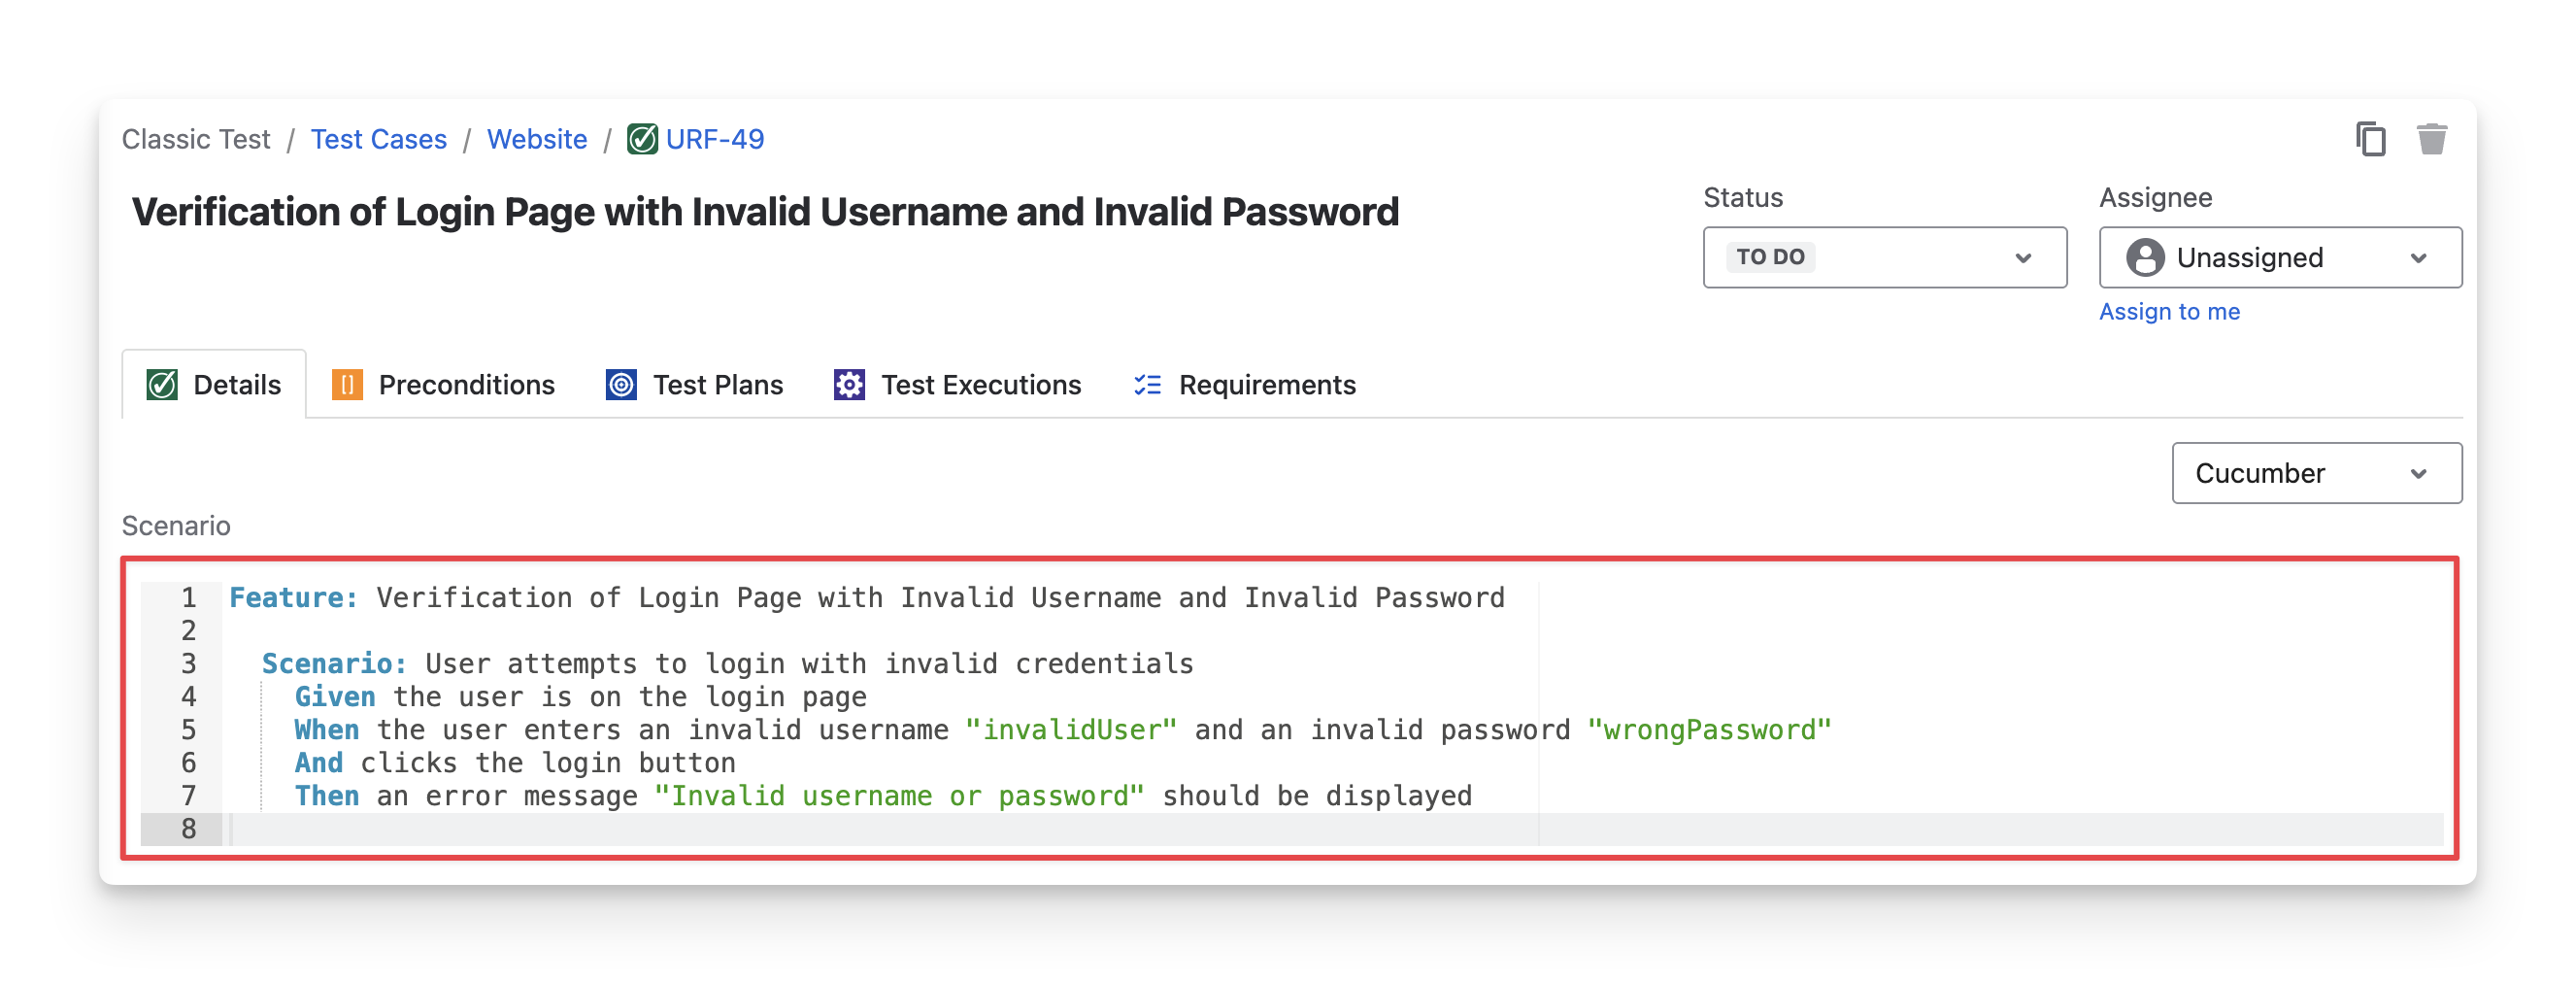Click the Test Plans target icon
2576x984 pixels.
[x=621, y=385]
